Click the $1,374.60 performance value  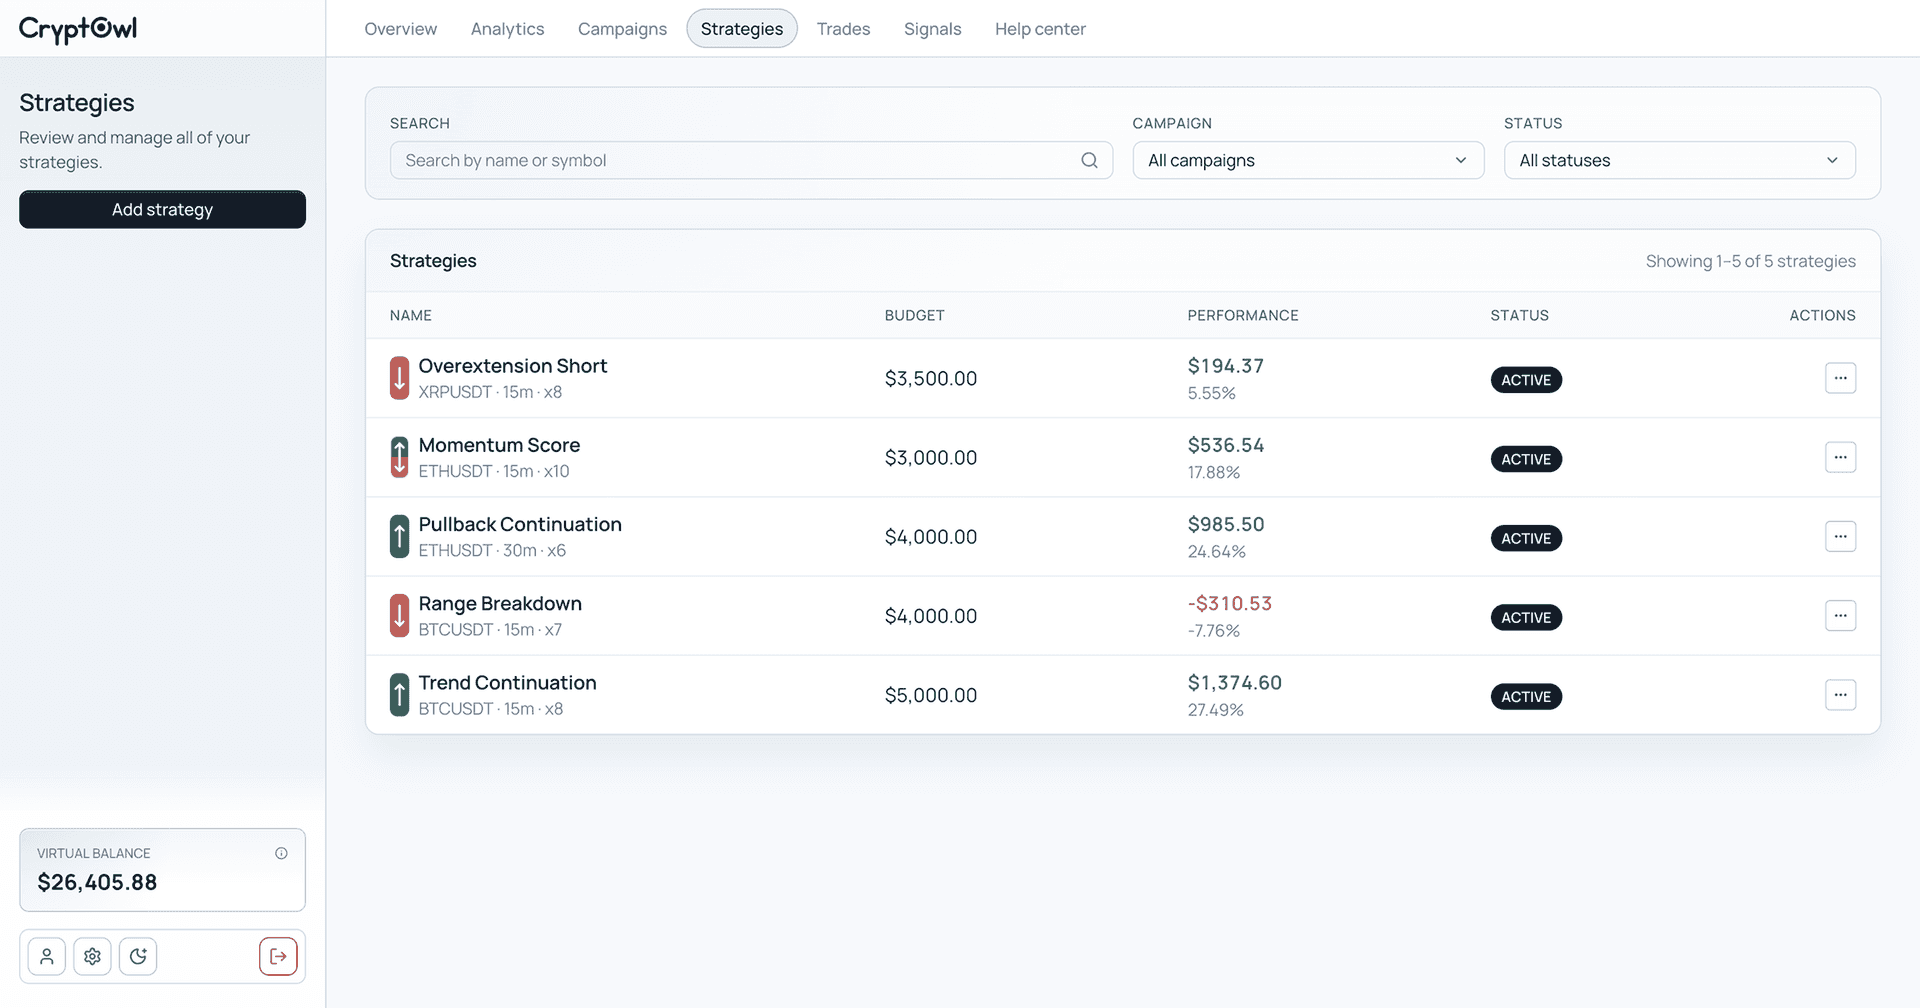pos(1235,682)
